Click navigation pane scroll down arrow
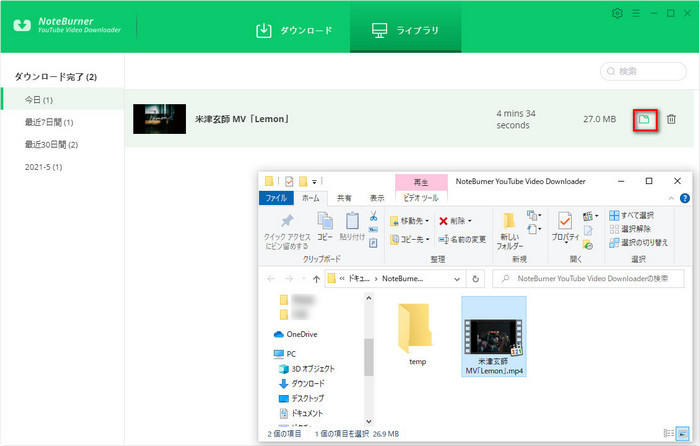The width and height of the screenshot is (700, 446). tap(369, 421)
